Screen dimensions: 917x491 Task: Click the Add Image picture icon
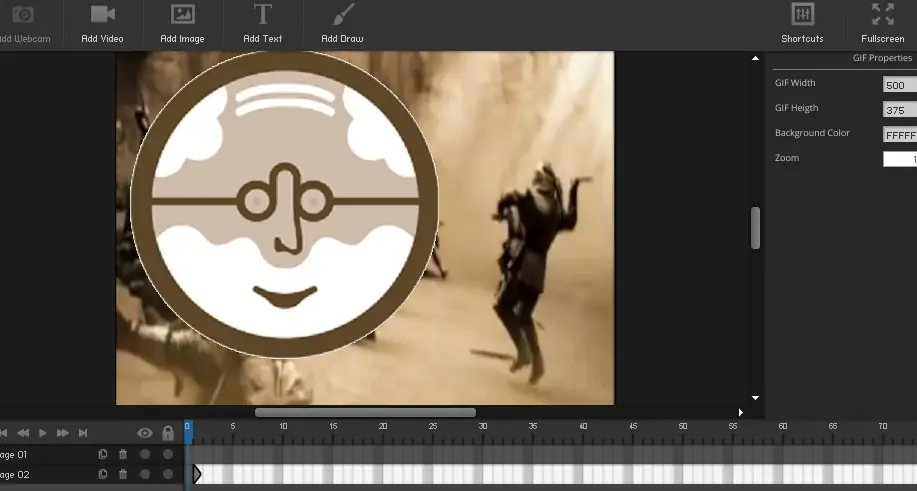182,14
